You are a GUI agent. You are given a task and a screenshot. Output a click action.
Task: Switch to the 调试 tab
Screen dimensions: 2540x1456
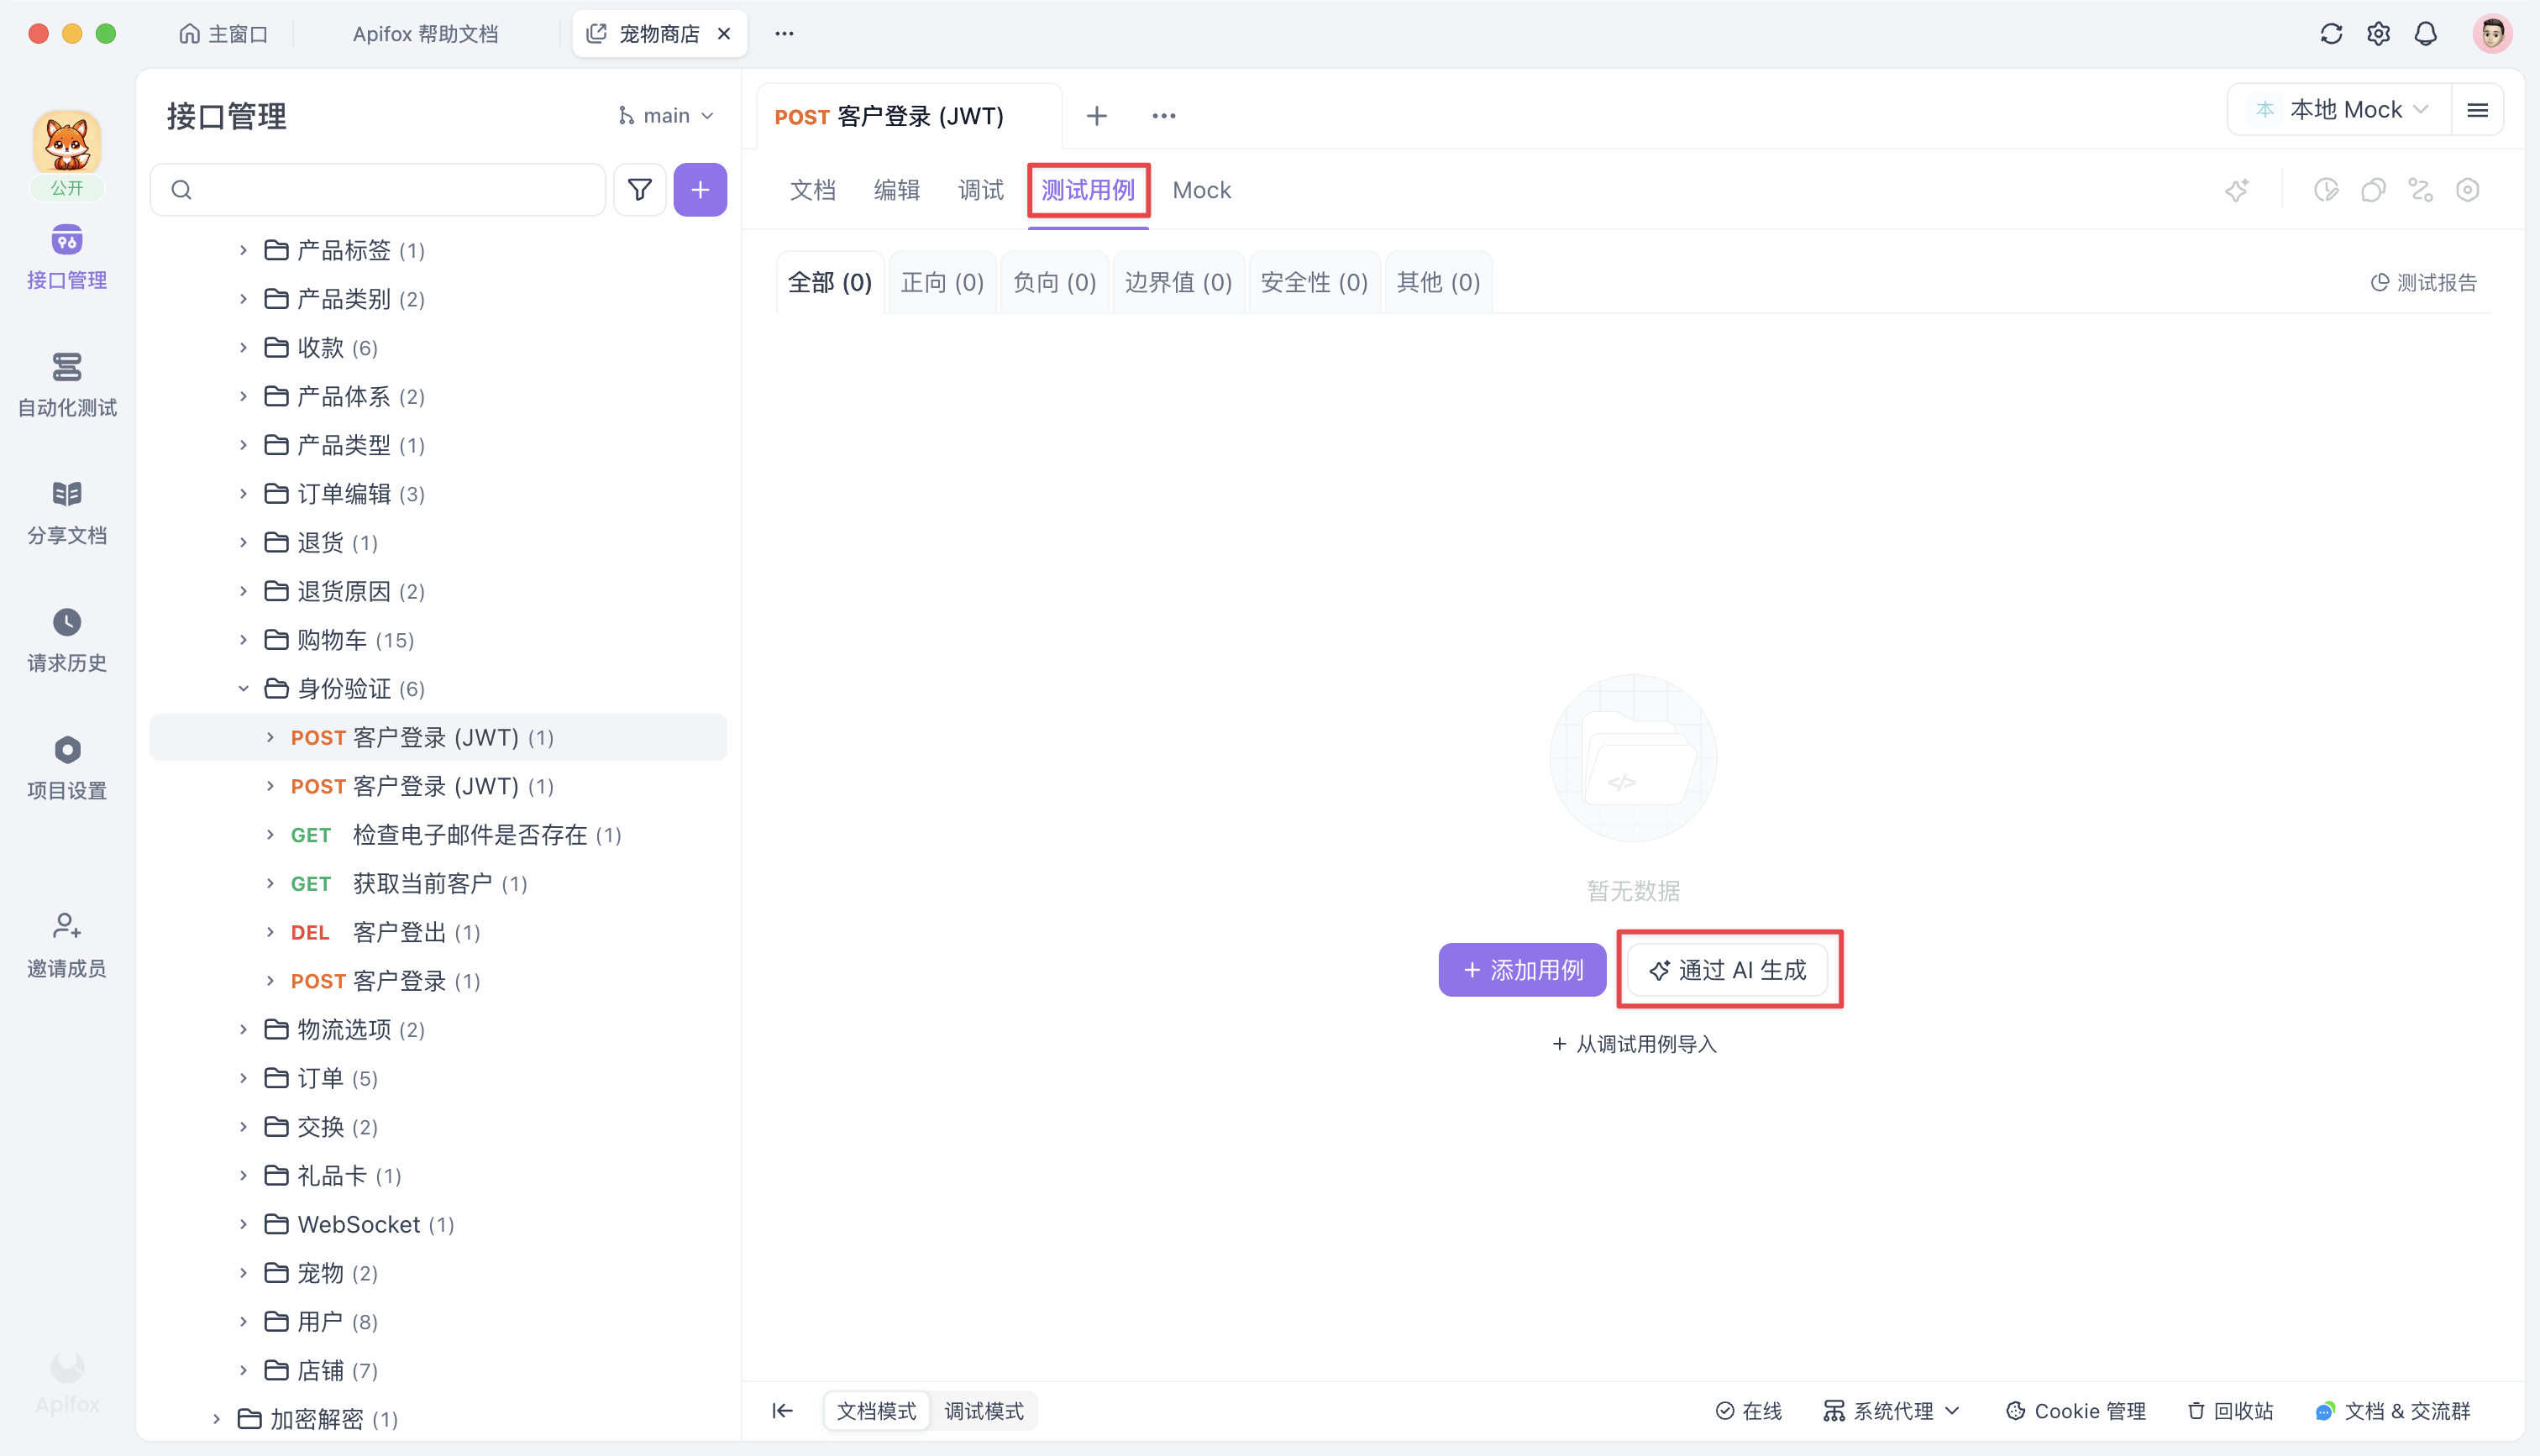[980, 190]
